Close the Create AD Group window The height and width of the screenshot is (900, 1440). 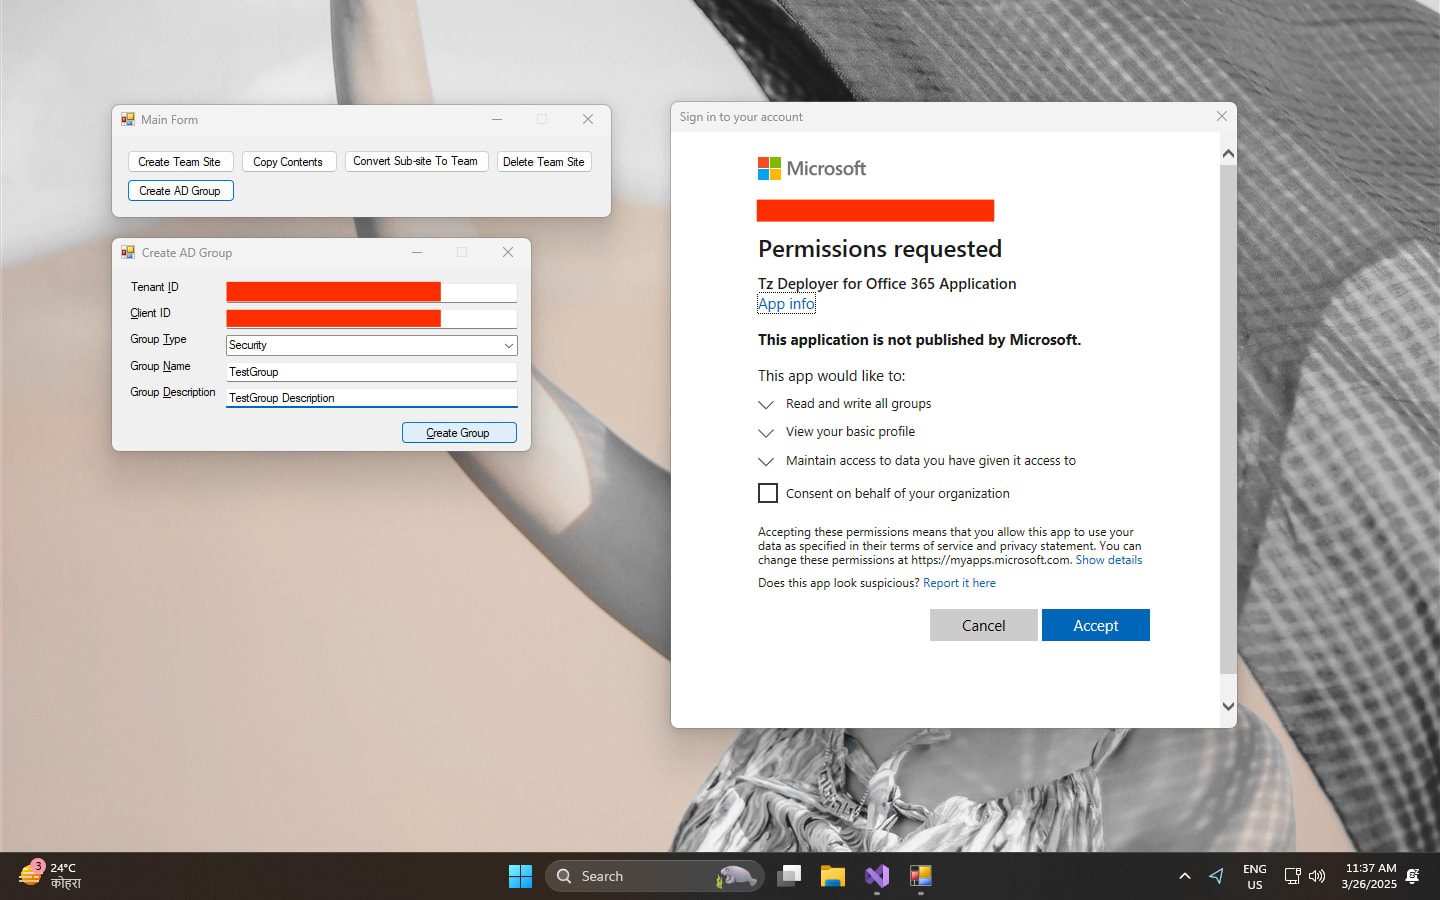pos(508,252)
